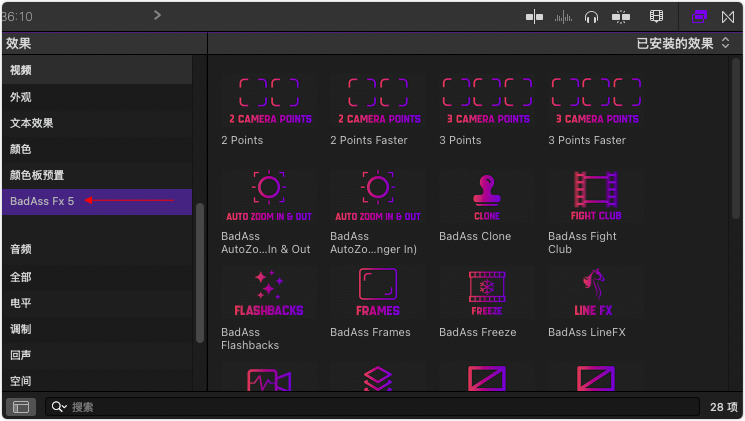
Task: Select the 音频 category header
Action: click(97, 249)
